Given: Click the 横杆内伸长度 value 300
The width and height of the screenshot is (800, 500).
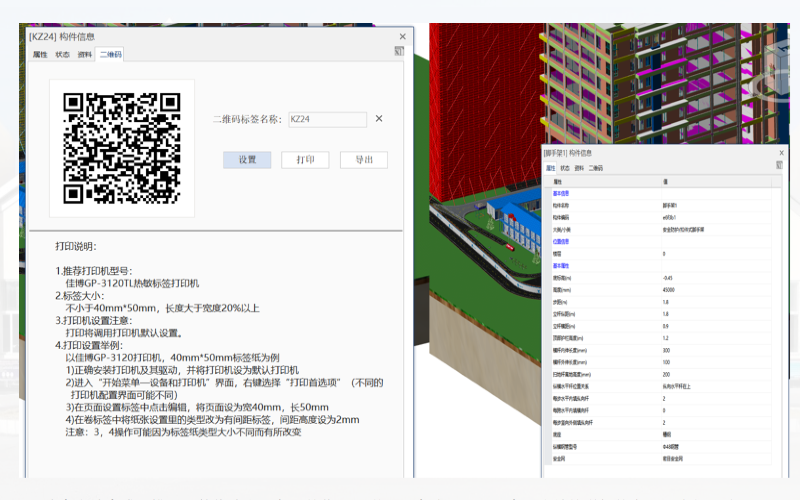Looking at the screenshot, I should tap(666, 351).
